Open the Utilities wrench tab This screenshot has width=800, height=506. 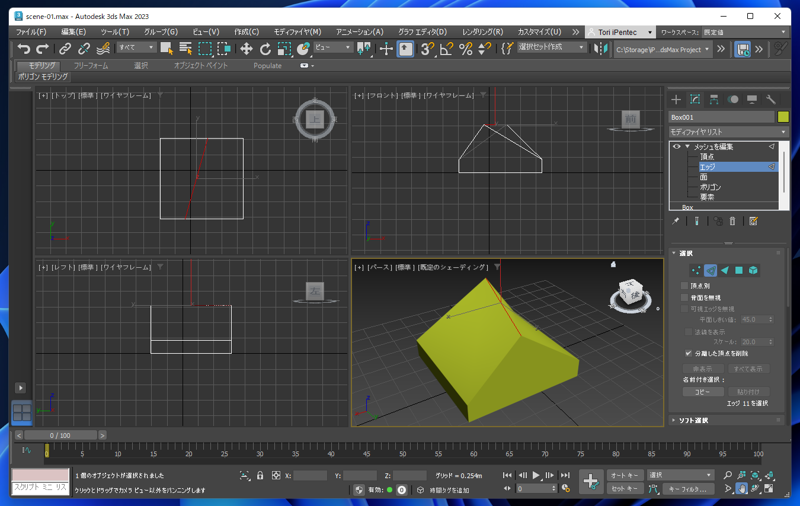pyautogui.click(x=771, y=99)
